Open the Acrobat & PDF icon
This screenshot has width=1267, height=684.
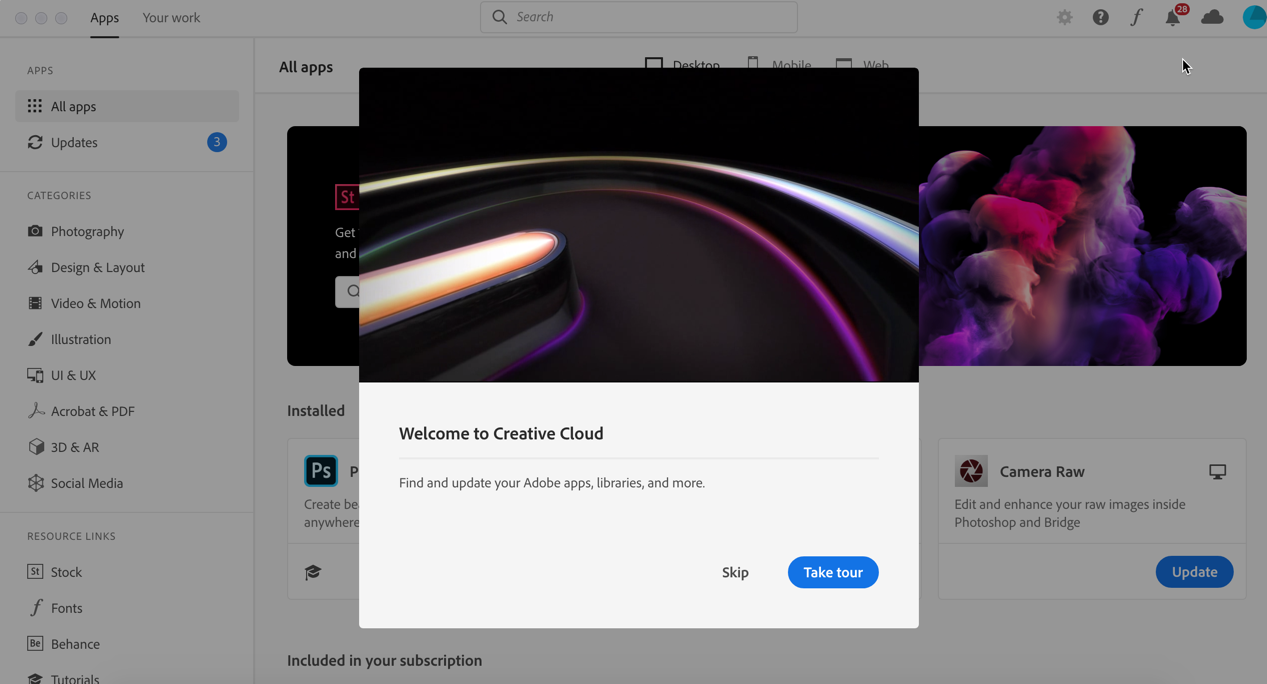[35, 411]
